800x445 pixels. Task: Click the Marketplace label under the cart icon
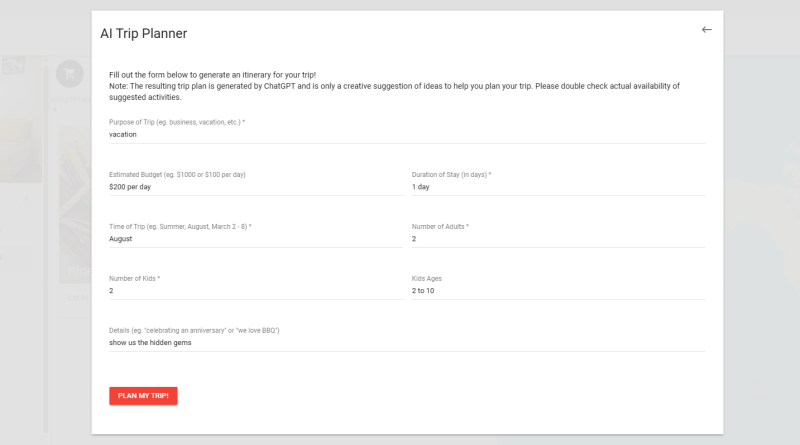(72, 97)
